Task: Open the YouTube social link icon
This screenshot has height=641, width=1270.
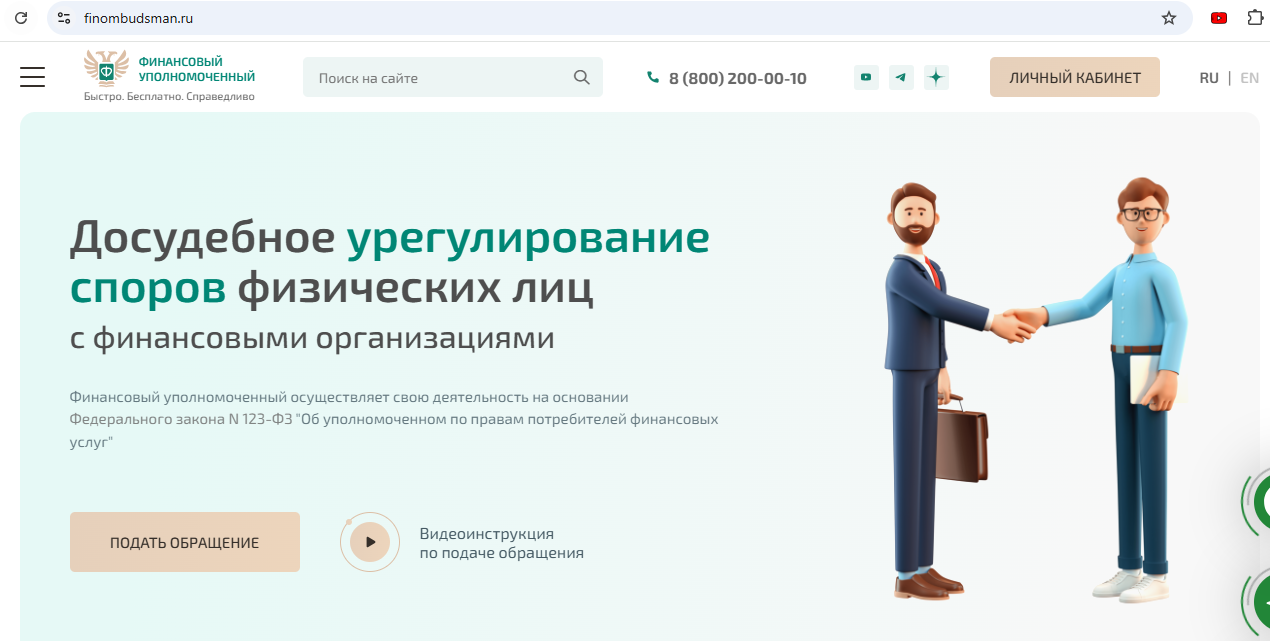Action: tap(866, 77)
